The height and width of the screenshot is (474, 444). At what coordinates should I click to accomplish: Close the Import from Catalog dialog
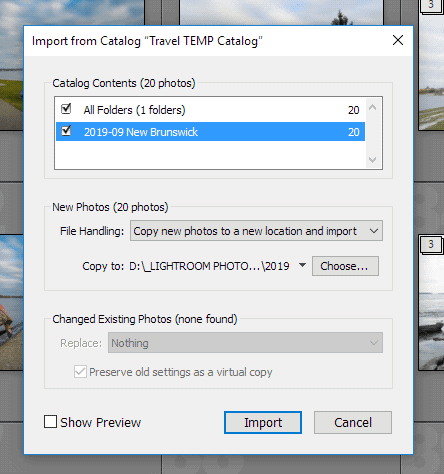(x=398, y=41)
